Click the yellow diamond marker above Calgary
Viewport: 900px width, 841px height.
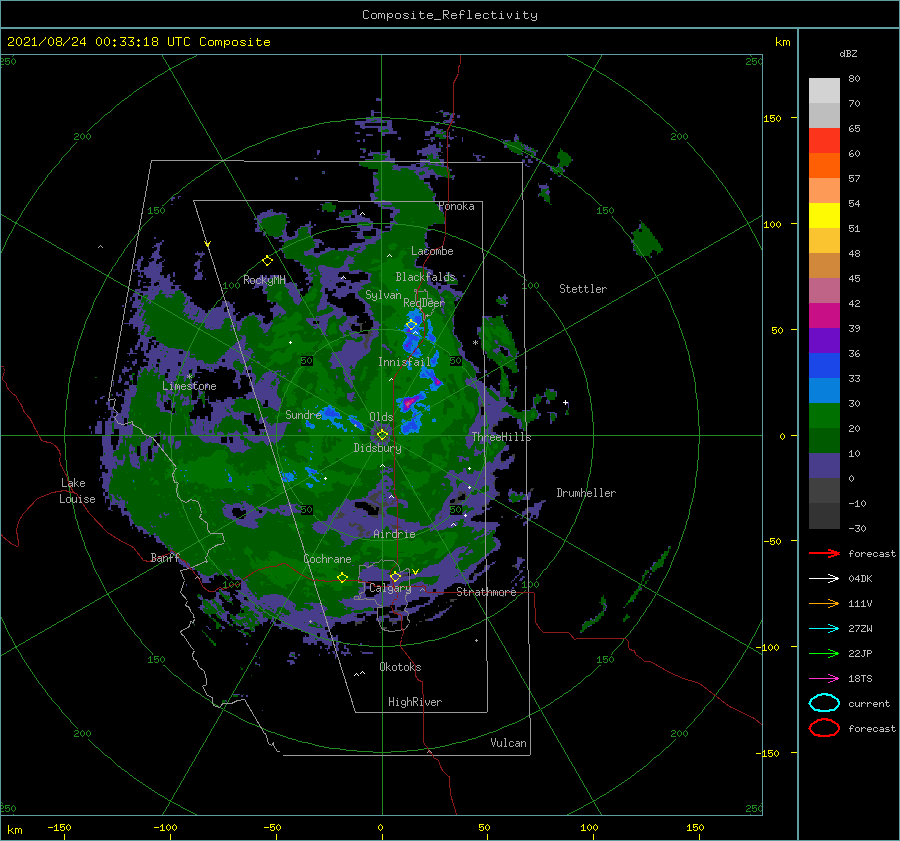click(x=395, y=576)
